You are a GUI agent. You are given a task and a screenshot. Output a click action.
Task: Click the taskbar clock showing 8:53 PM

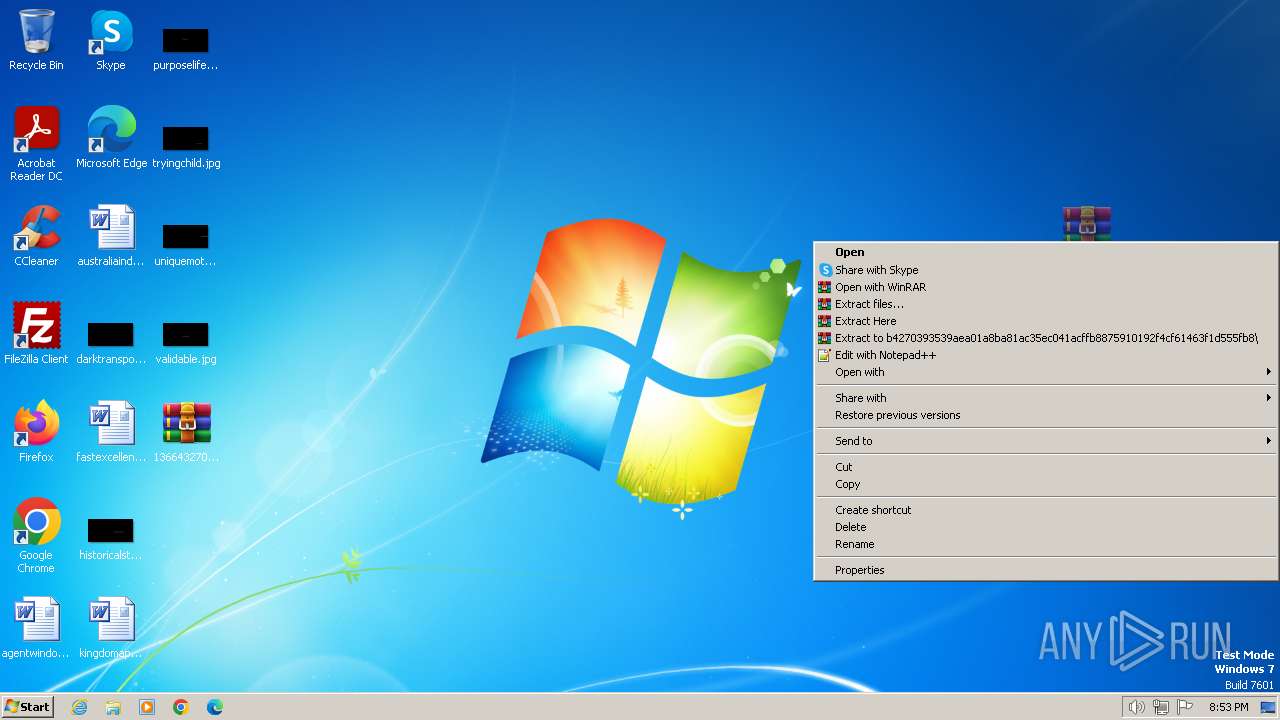(1228, 707)
